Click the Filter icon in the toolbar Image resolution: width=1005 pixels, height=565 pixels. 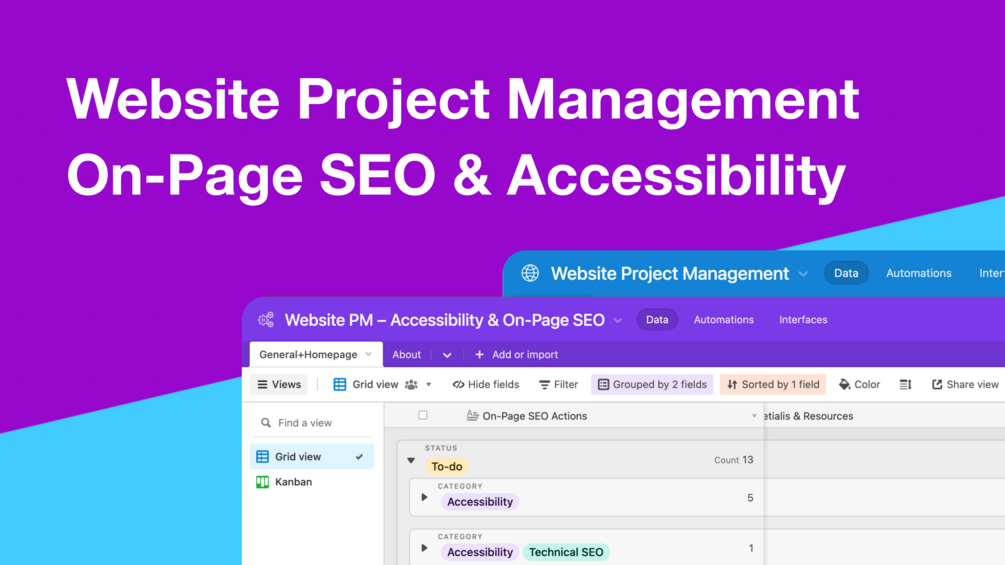pos(544,385)
